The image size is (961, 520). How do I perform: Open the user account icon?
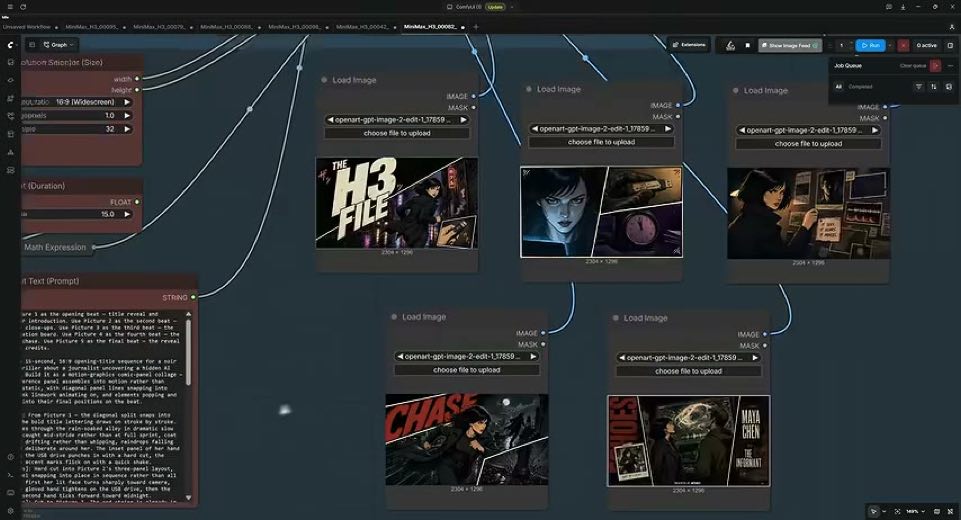coord(952,27)
